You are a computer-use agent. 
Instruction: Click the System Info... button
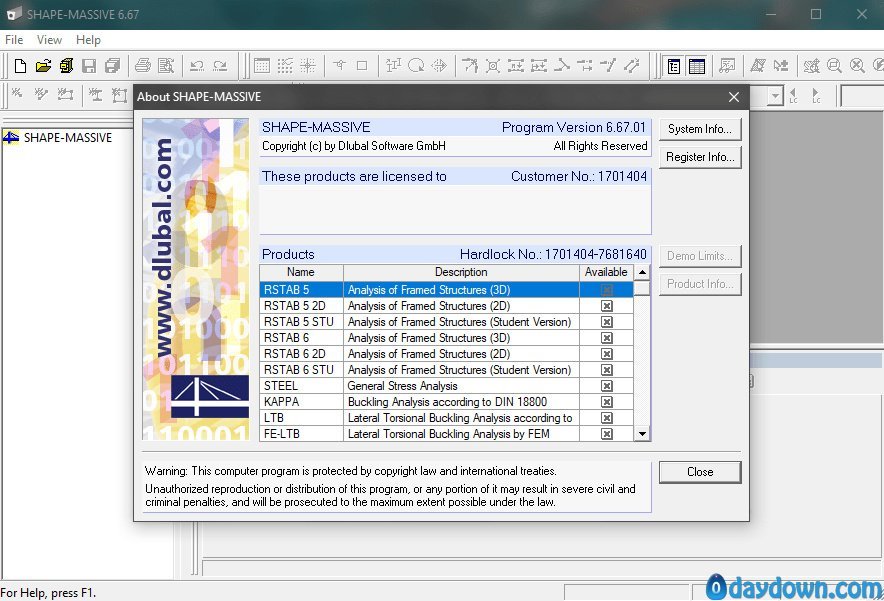pyautogui.click(x=700, y=129)
